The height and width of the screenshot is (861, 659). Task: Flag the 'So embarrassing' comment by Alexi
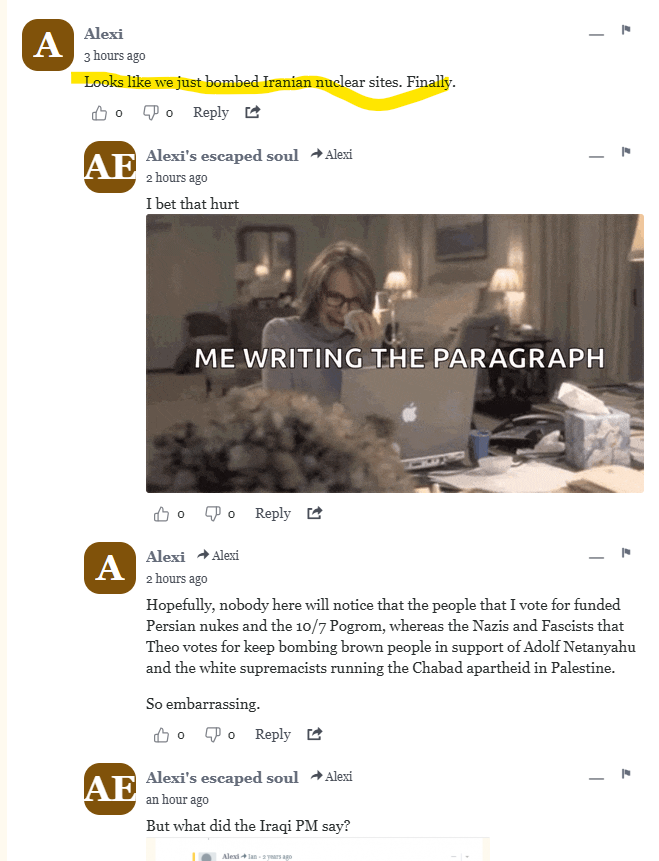[x=626, y=552]
